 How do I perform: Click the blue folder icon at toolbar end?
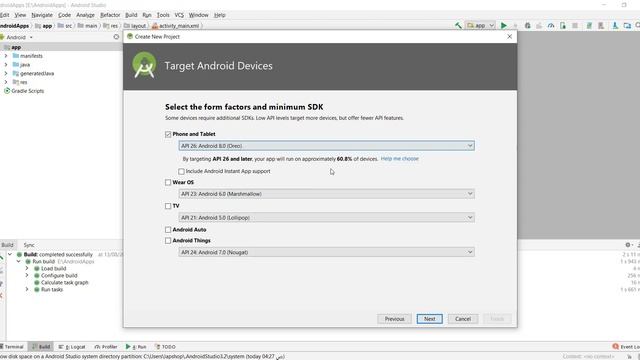tap(627, 25)
